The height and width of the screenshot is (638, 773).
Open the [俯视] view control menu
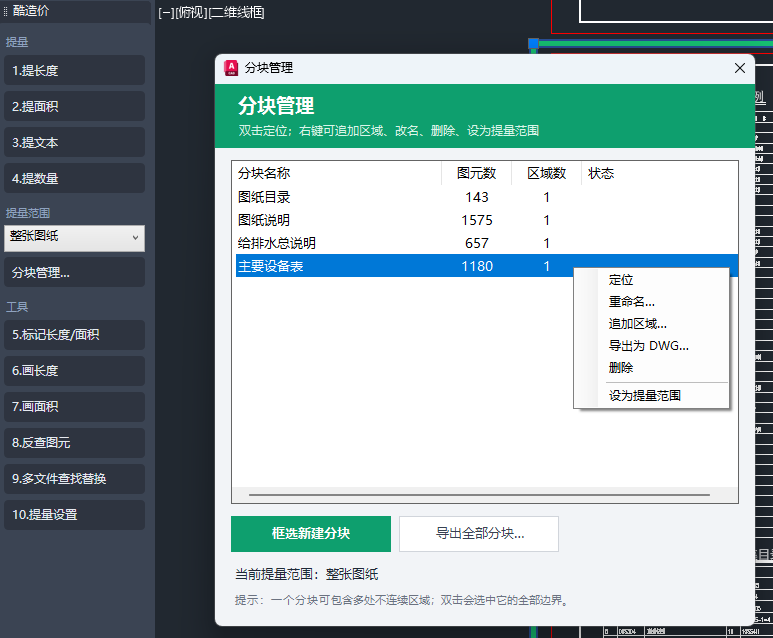click(192, 12)
